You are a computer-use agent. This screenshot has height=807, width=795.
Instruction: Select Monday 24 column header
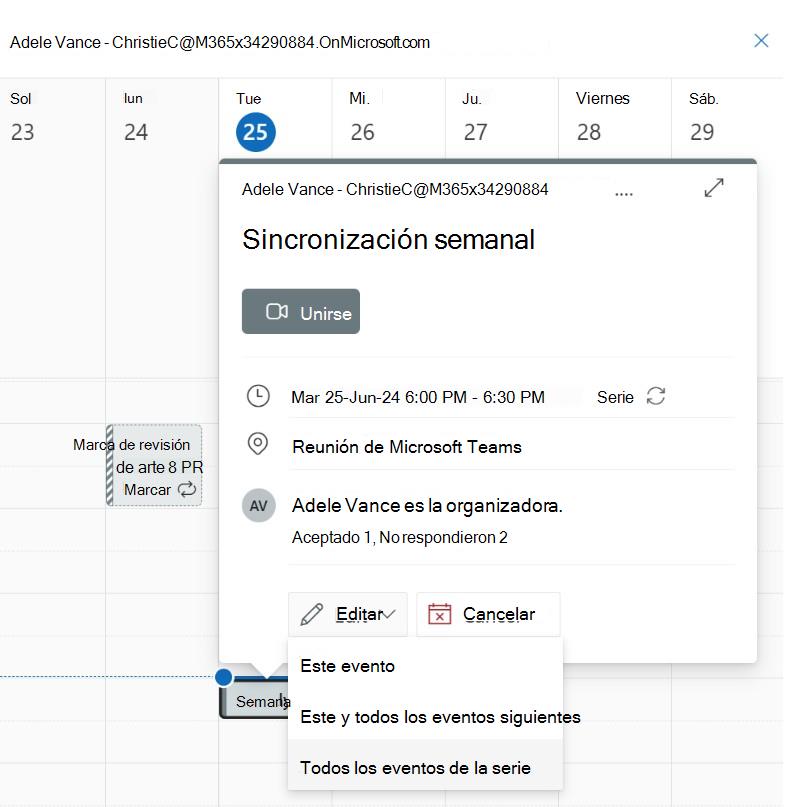tap(162, 117)
